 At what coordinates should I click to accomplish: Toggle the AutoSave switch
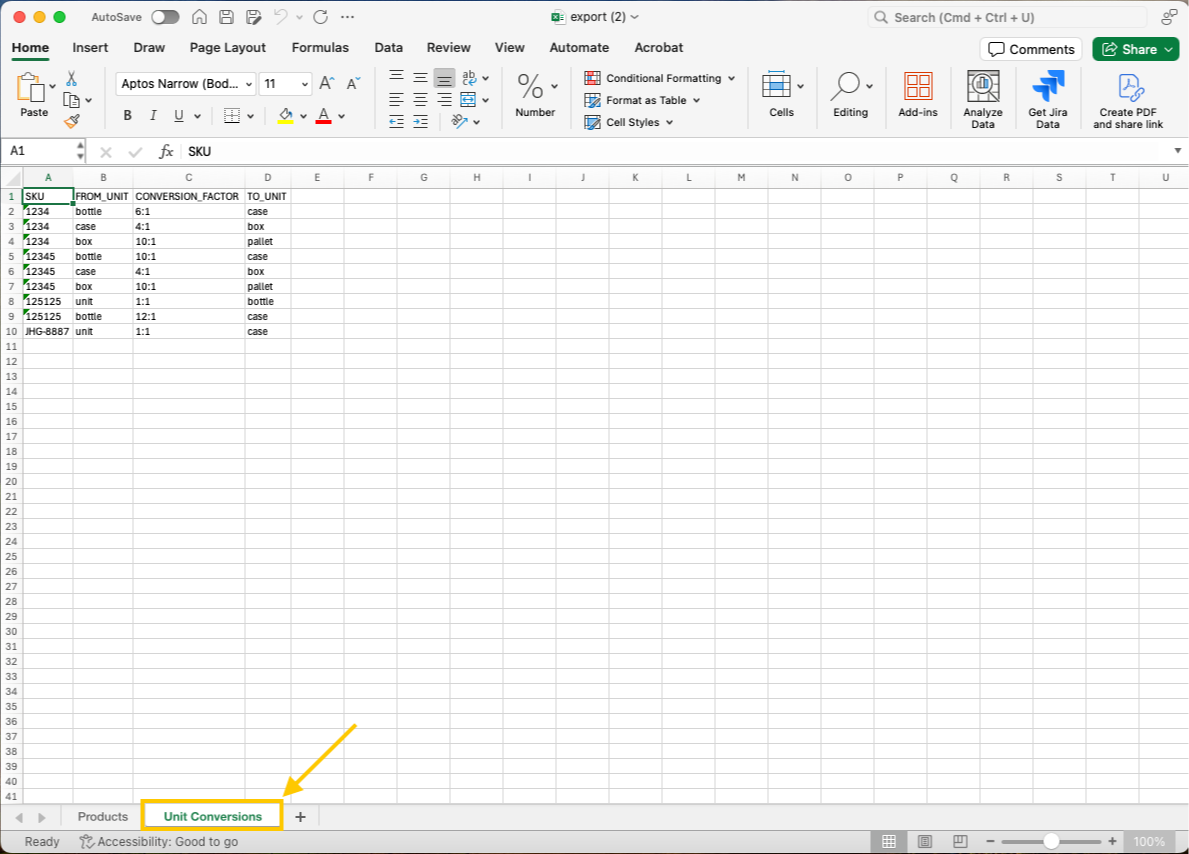tap(165, 17)
